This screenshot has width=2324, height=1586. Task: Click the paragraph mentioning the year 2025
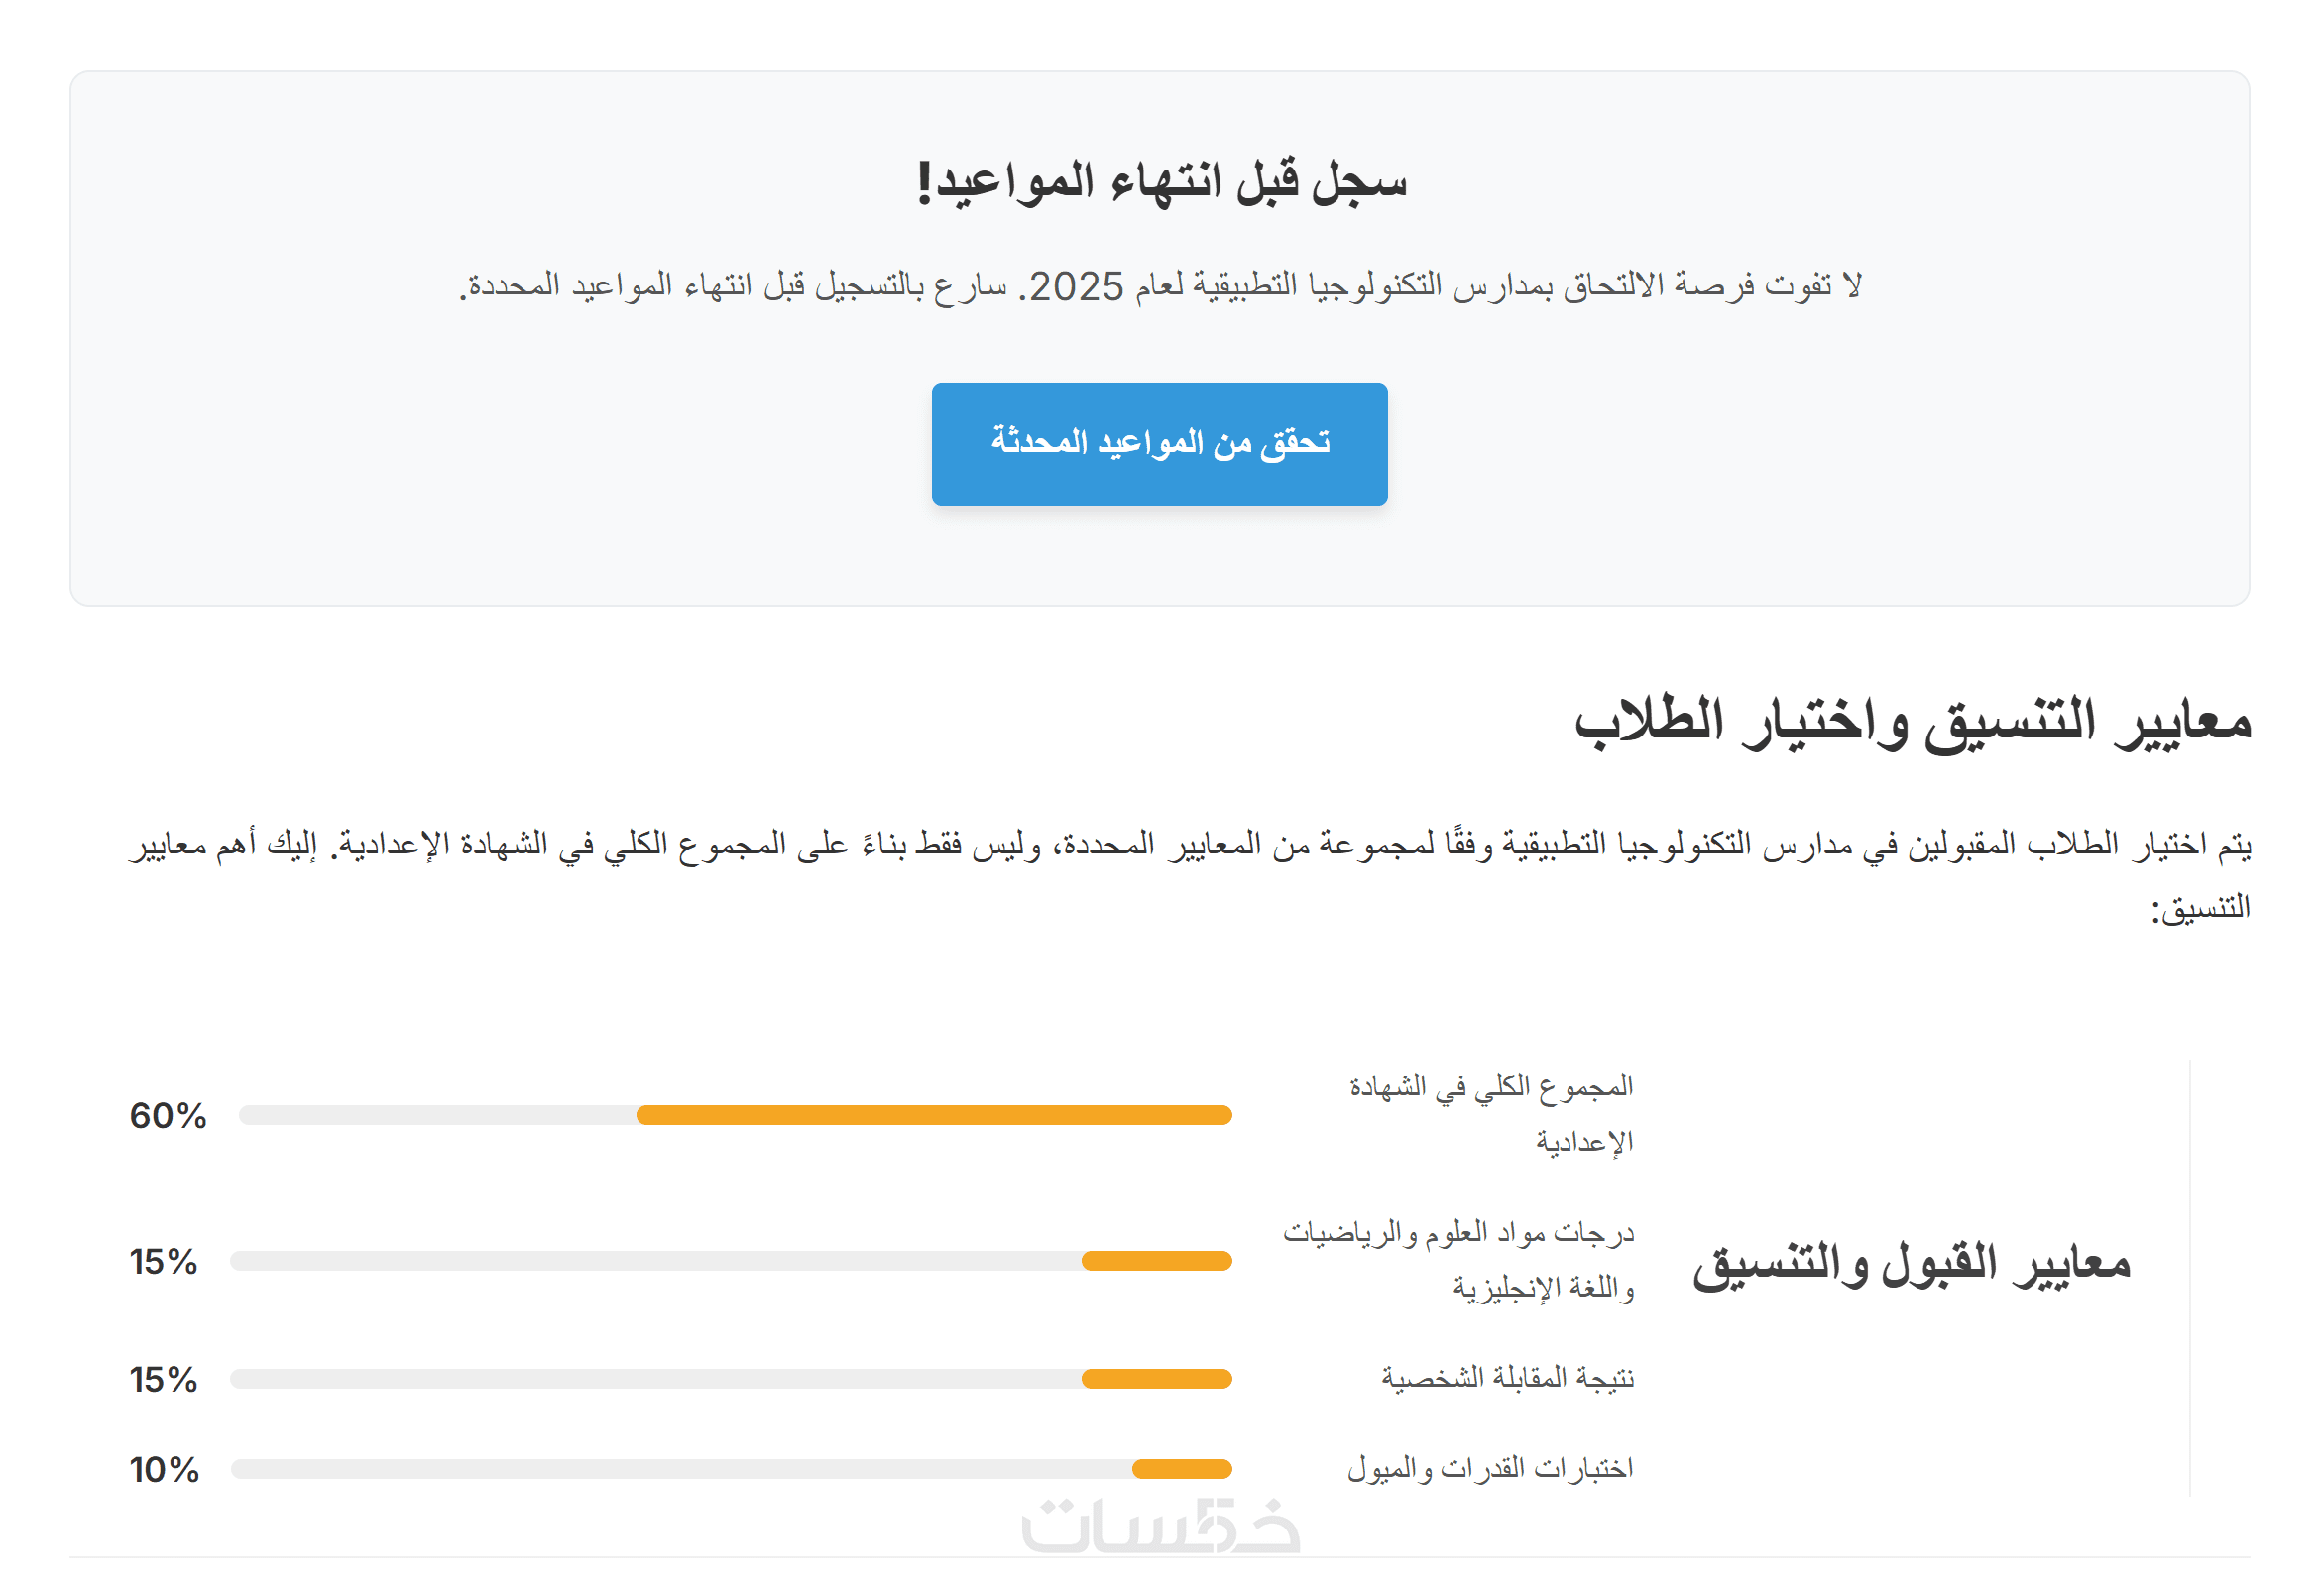tap(1160, 286)
